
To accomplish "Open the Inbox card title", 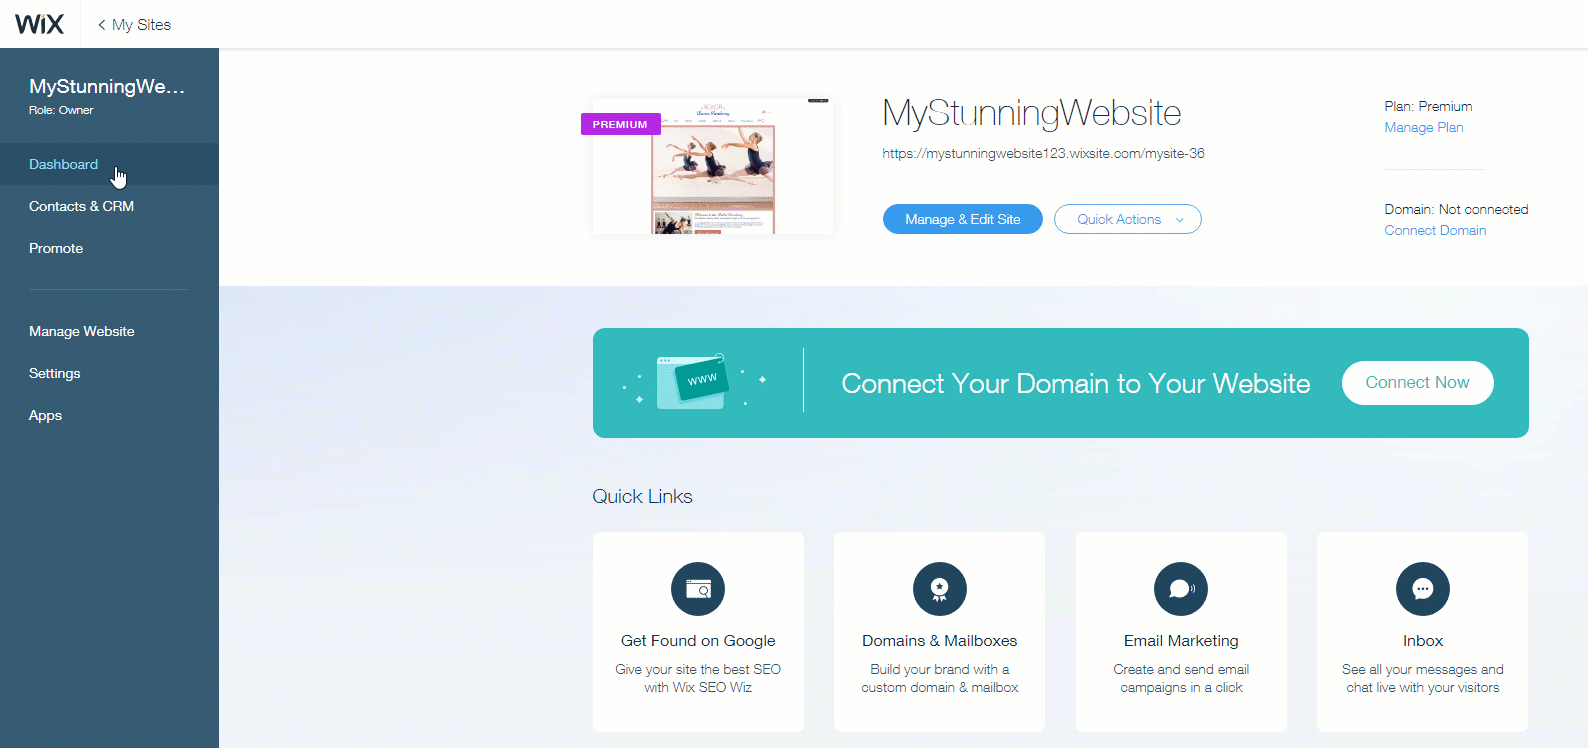I will pos(1423,641).
